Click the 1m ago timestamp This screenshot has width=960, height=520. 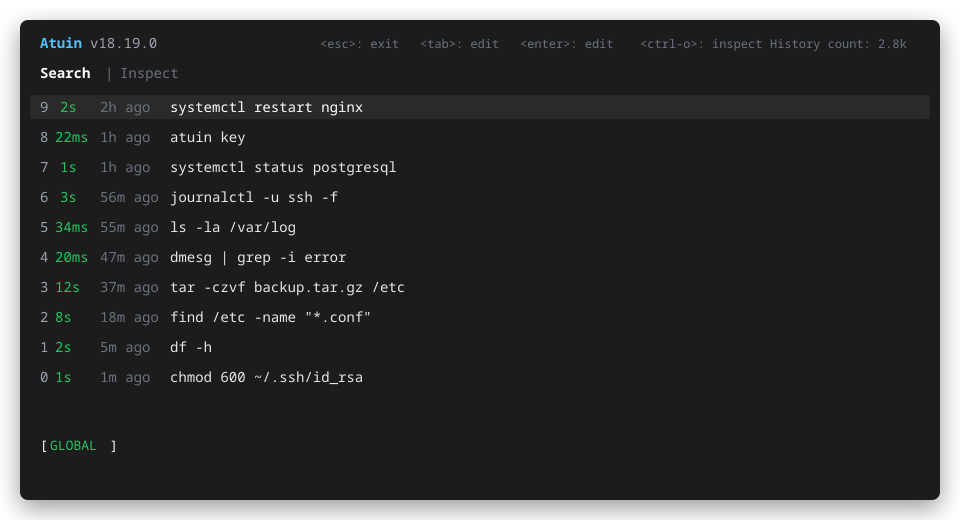[x=125, y=377]
